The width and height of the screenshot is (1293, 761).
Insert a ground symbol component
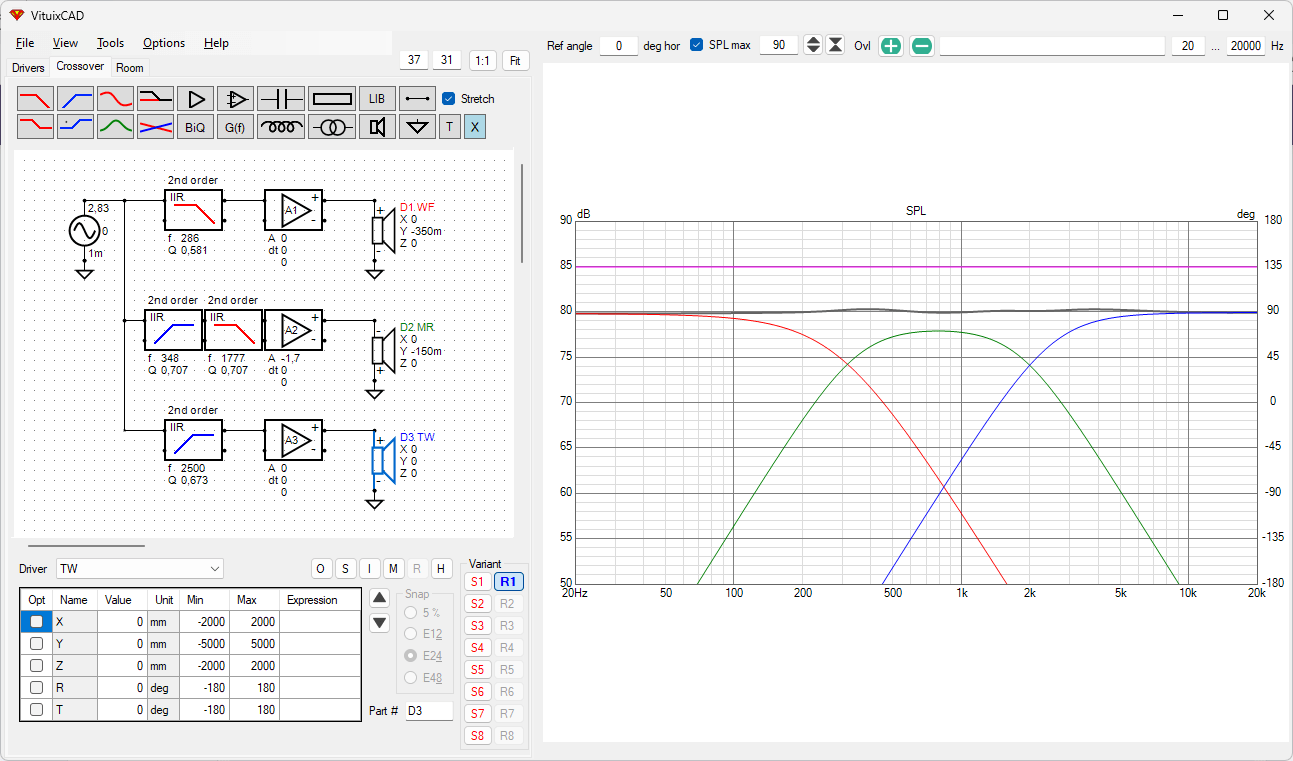pos(417,127)
